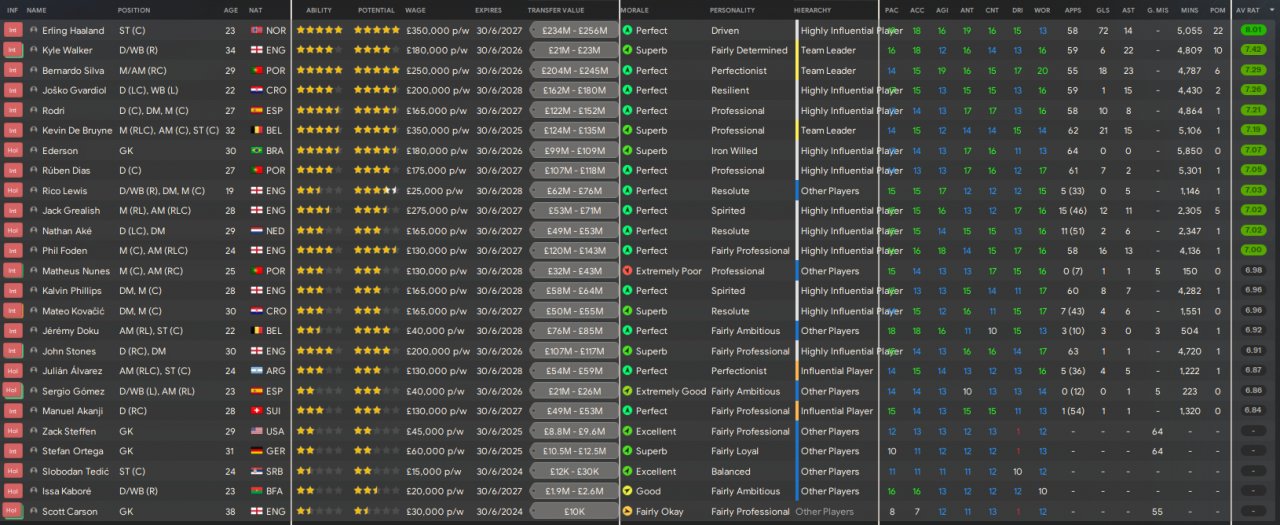The width and height of the screenshot is (1280, 525).
Task: Sort by the ABILITY column header
Action: (x=319, y=10)
